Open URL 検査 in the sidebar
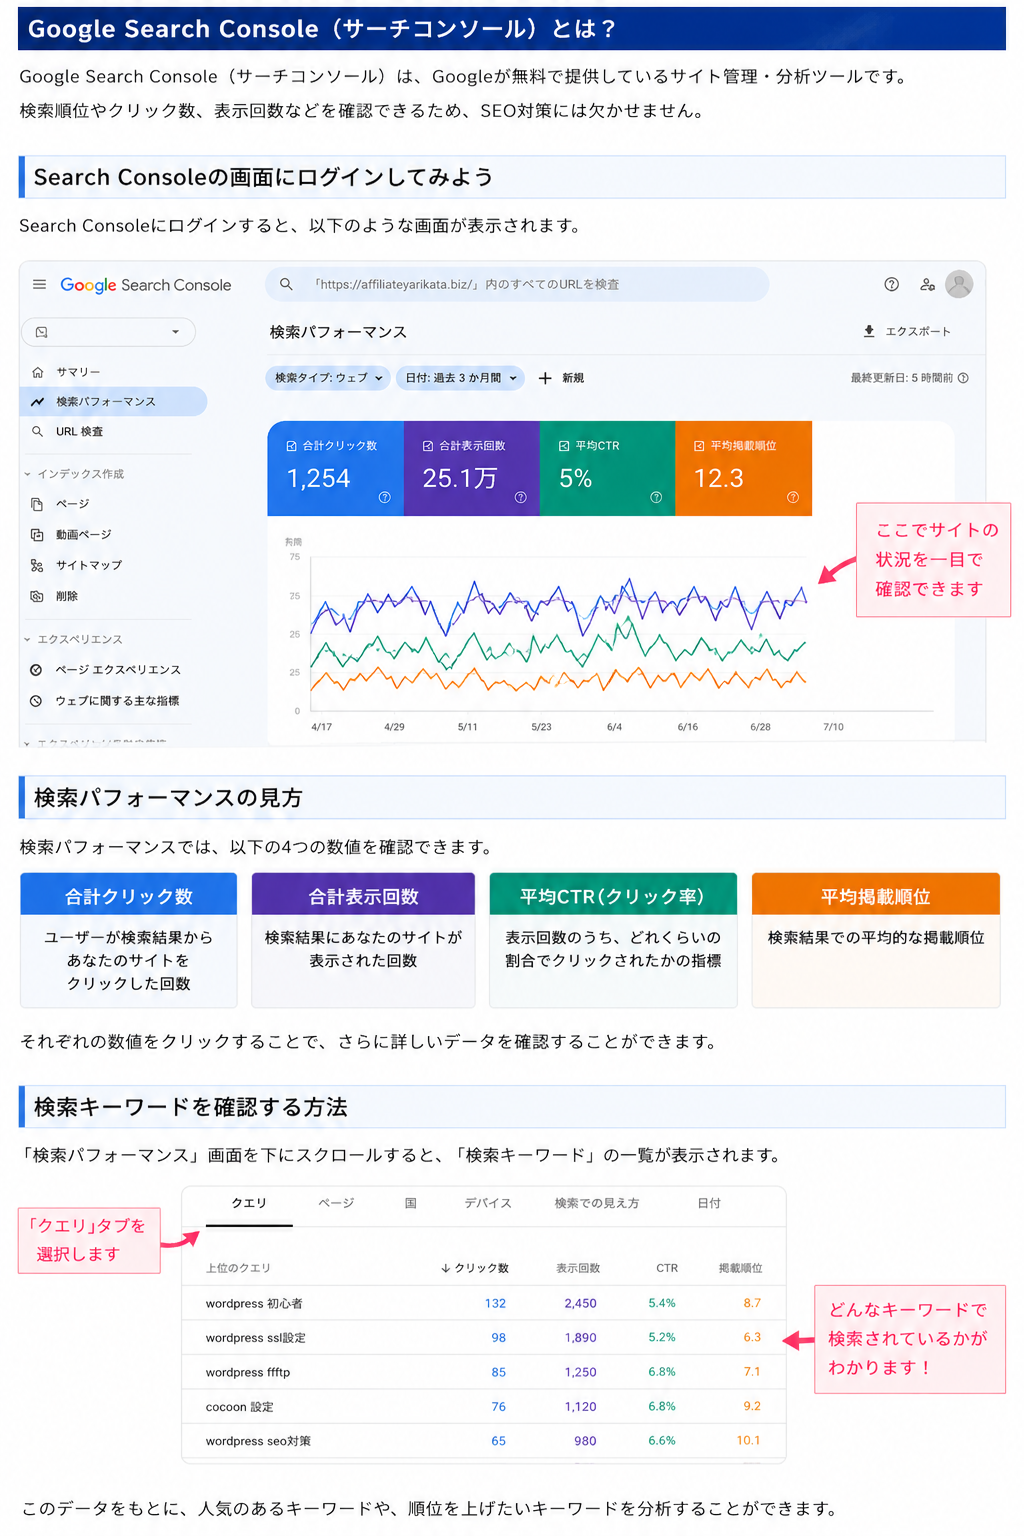The width and height of the screenshot is (1024, 1536). pos(80,432)
